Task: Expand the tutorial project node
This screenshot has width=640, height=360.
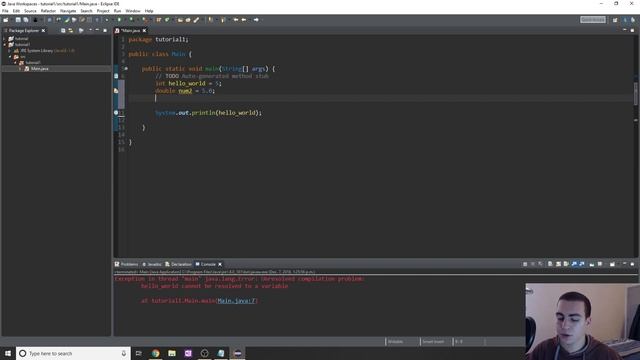Action: (x=4, y=39)
